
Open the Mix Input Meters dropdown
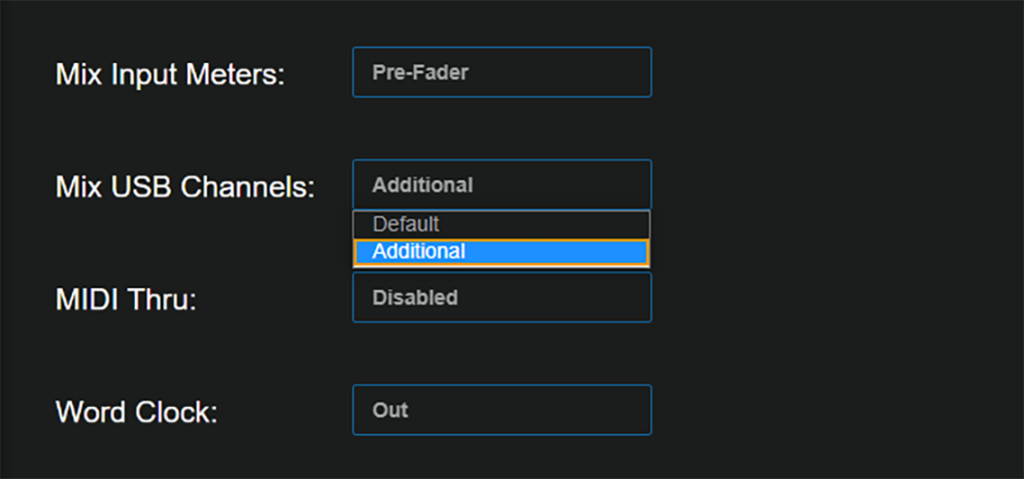501,72
